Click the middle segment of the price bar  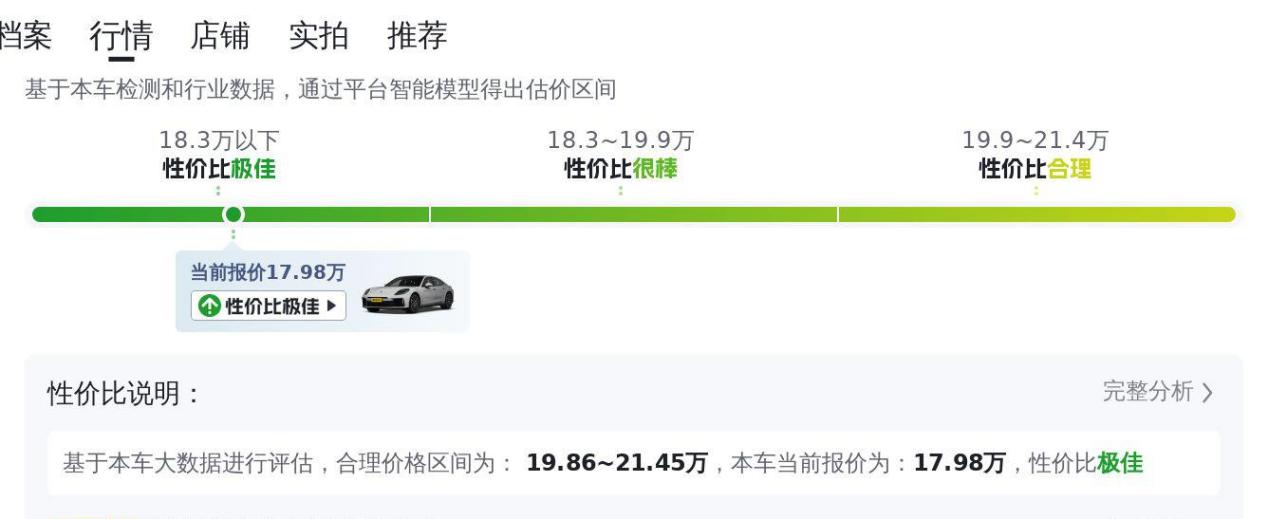633,214
